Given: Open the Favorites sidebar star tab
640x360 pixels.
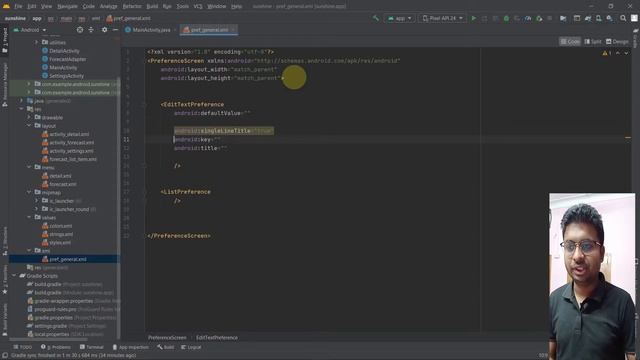Looking at the screenshot, I should pyautogui.click(x=4, y=280).
